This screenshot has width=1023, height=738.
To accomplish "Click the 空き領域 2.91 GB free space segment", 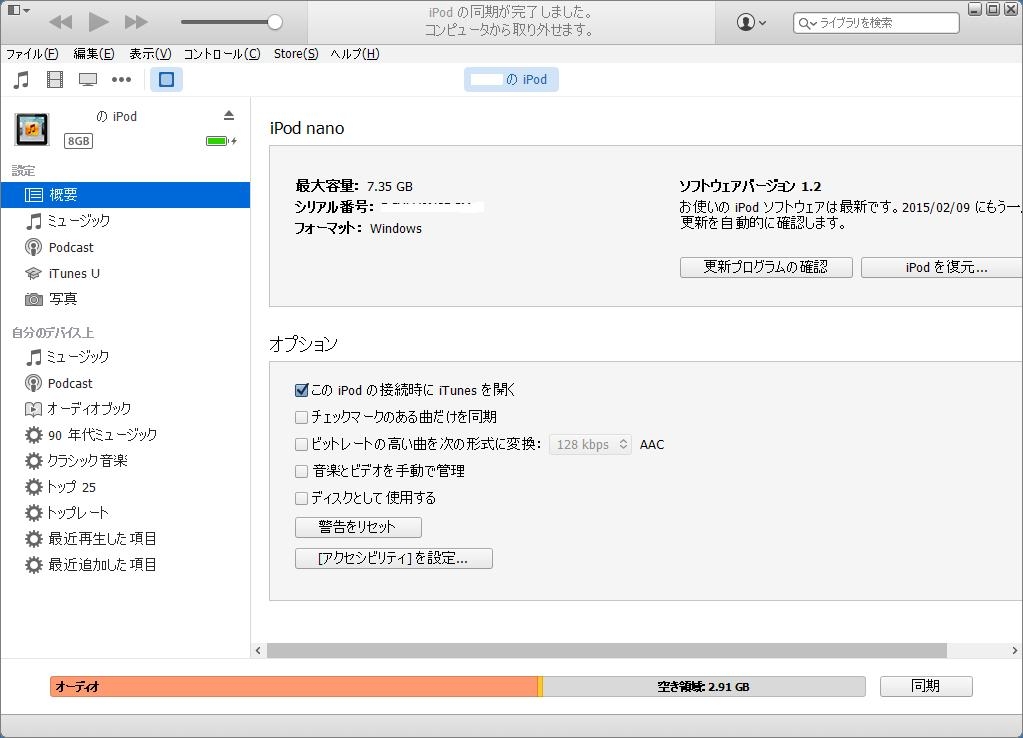I will pos(704,686).
